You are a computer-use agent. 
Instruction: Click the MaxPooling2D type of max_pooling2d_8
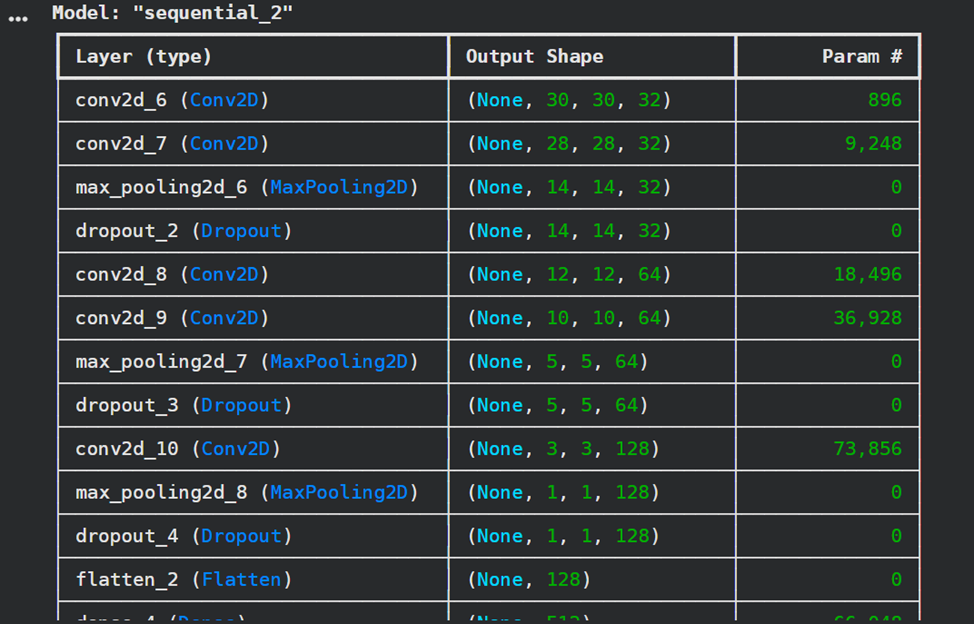coord(339,492)
